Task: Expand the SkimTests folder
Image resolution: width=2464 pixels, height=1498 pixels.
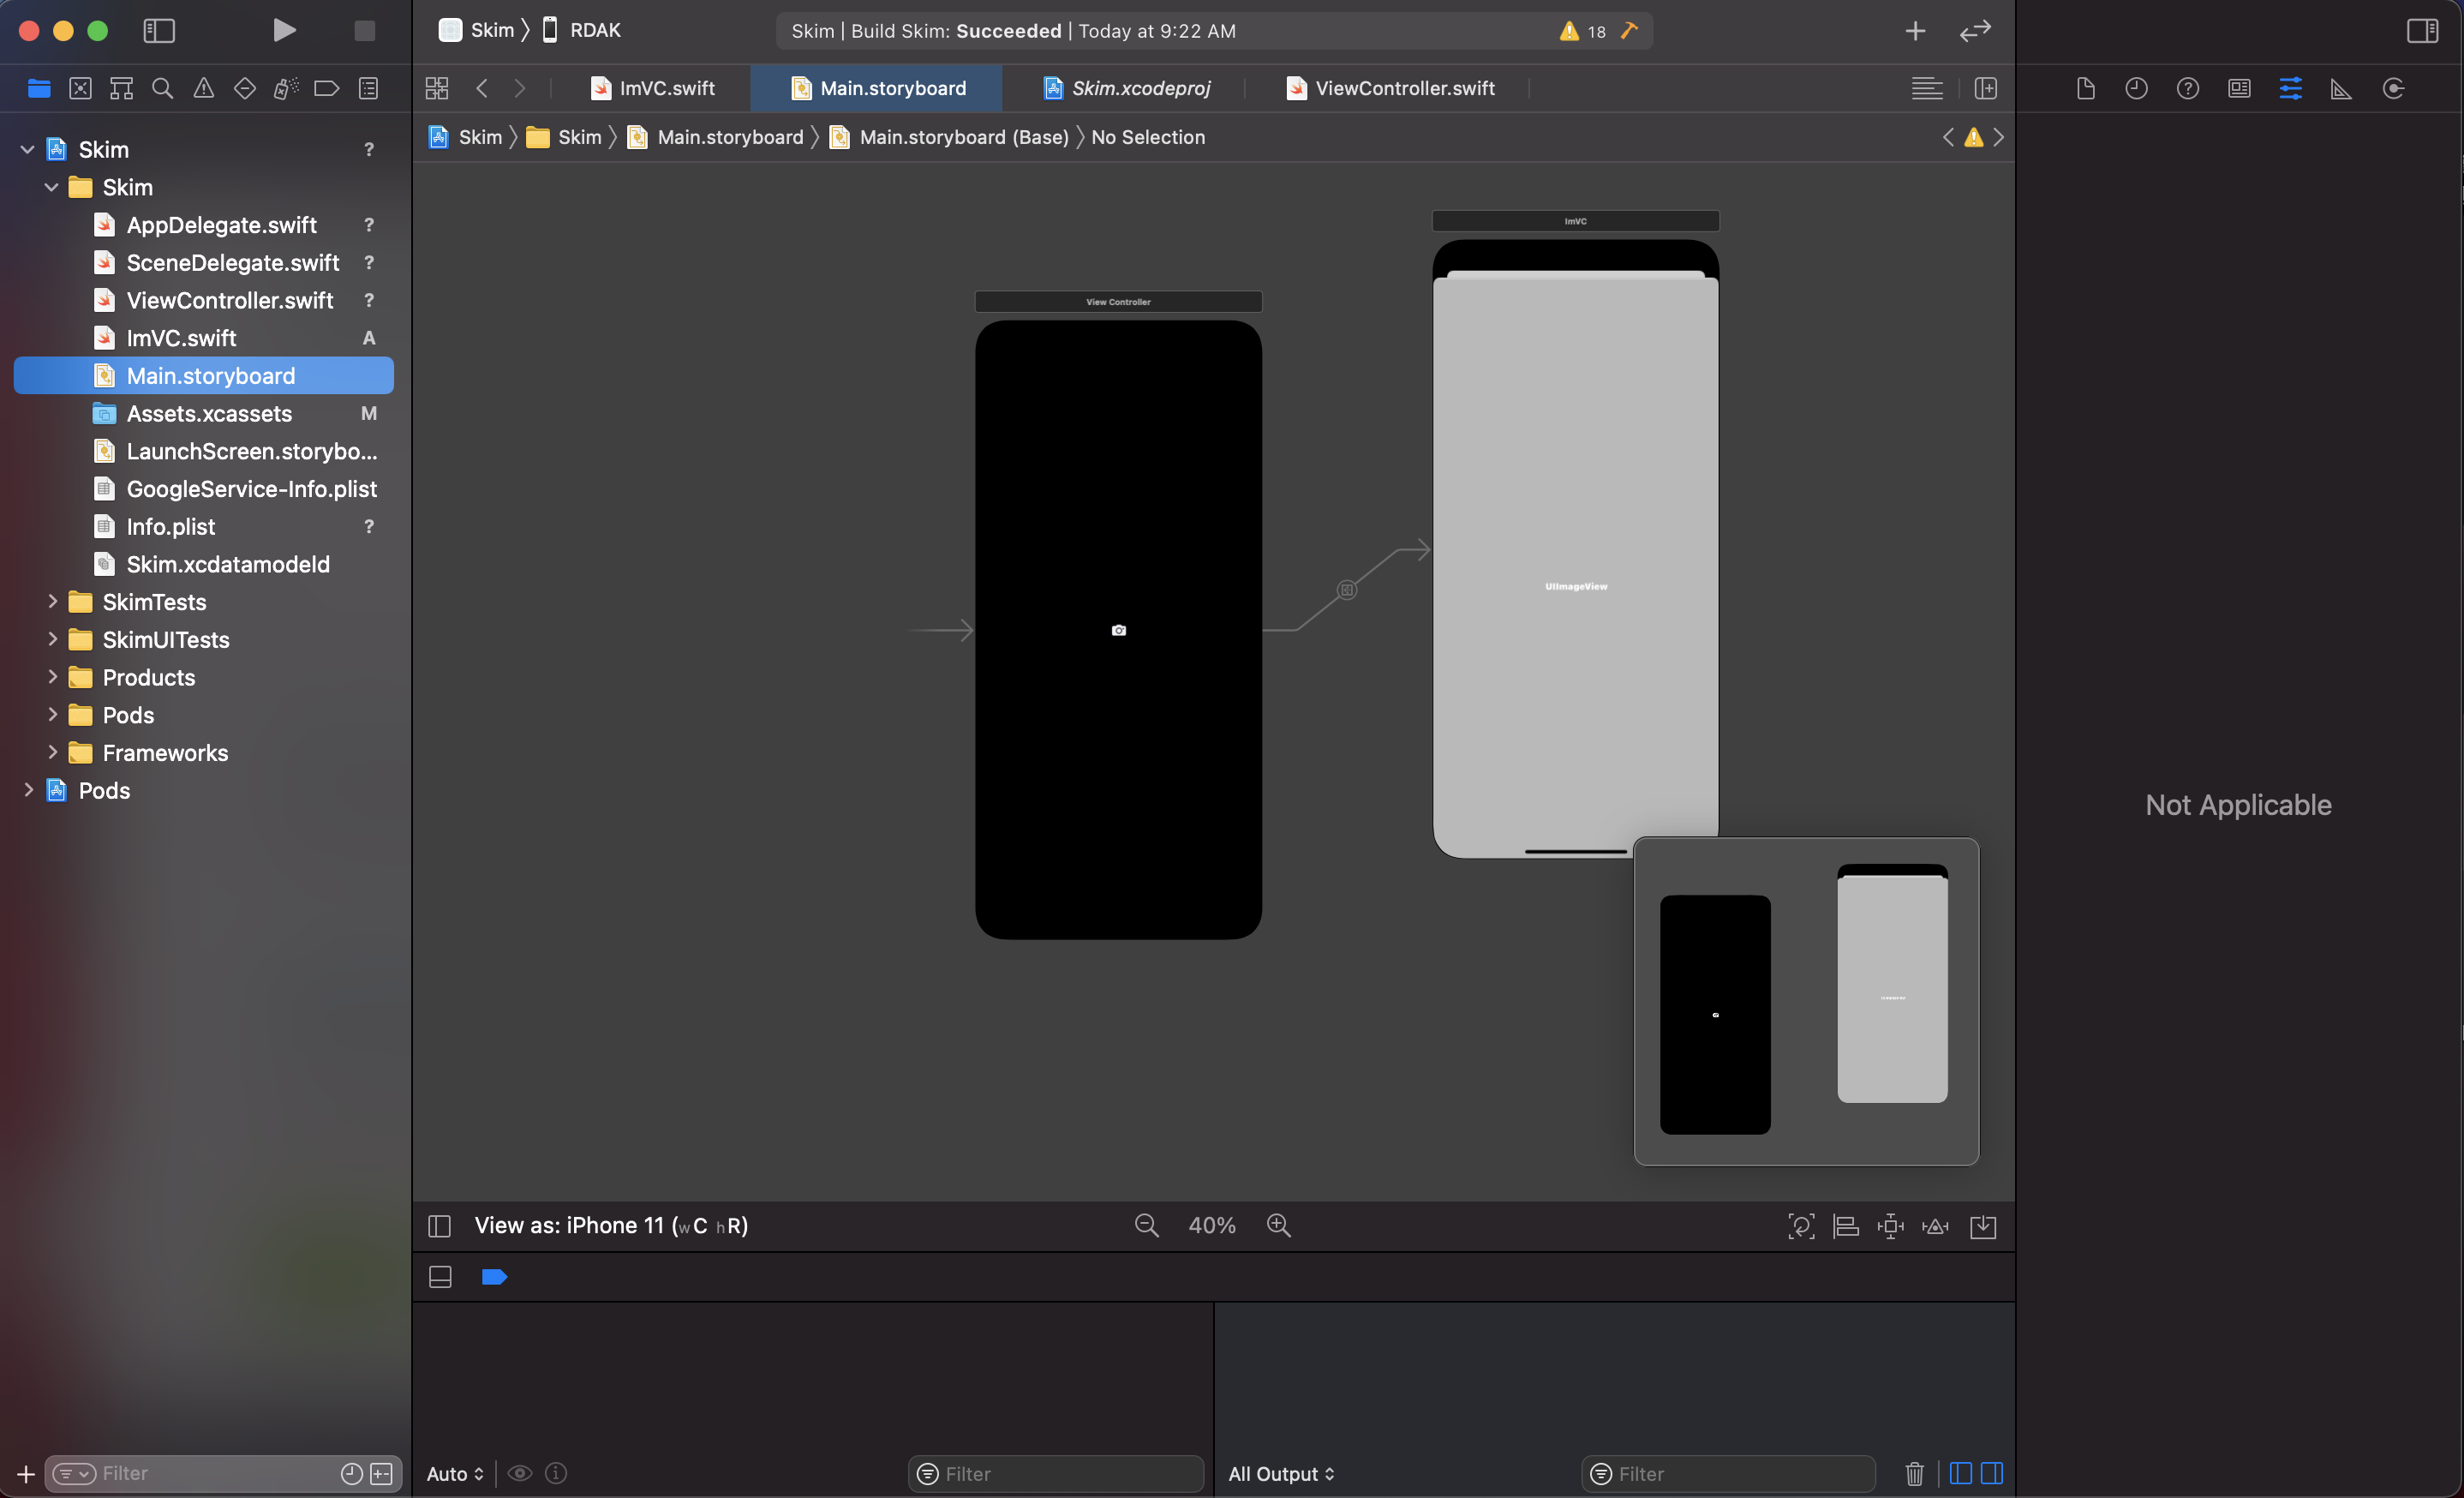Action: pyautogui.click(x=52, y=602)
